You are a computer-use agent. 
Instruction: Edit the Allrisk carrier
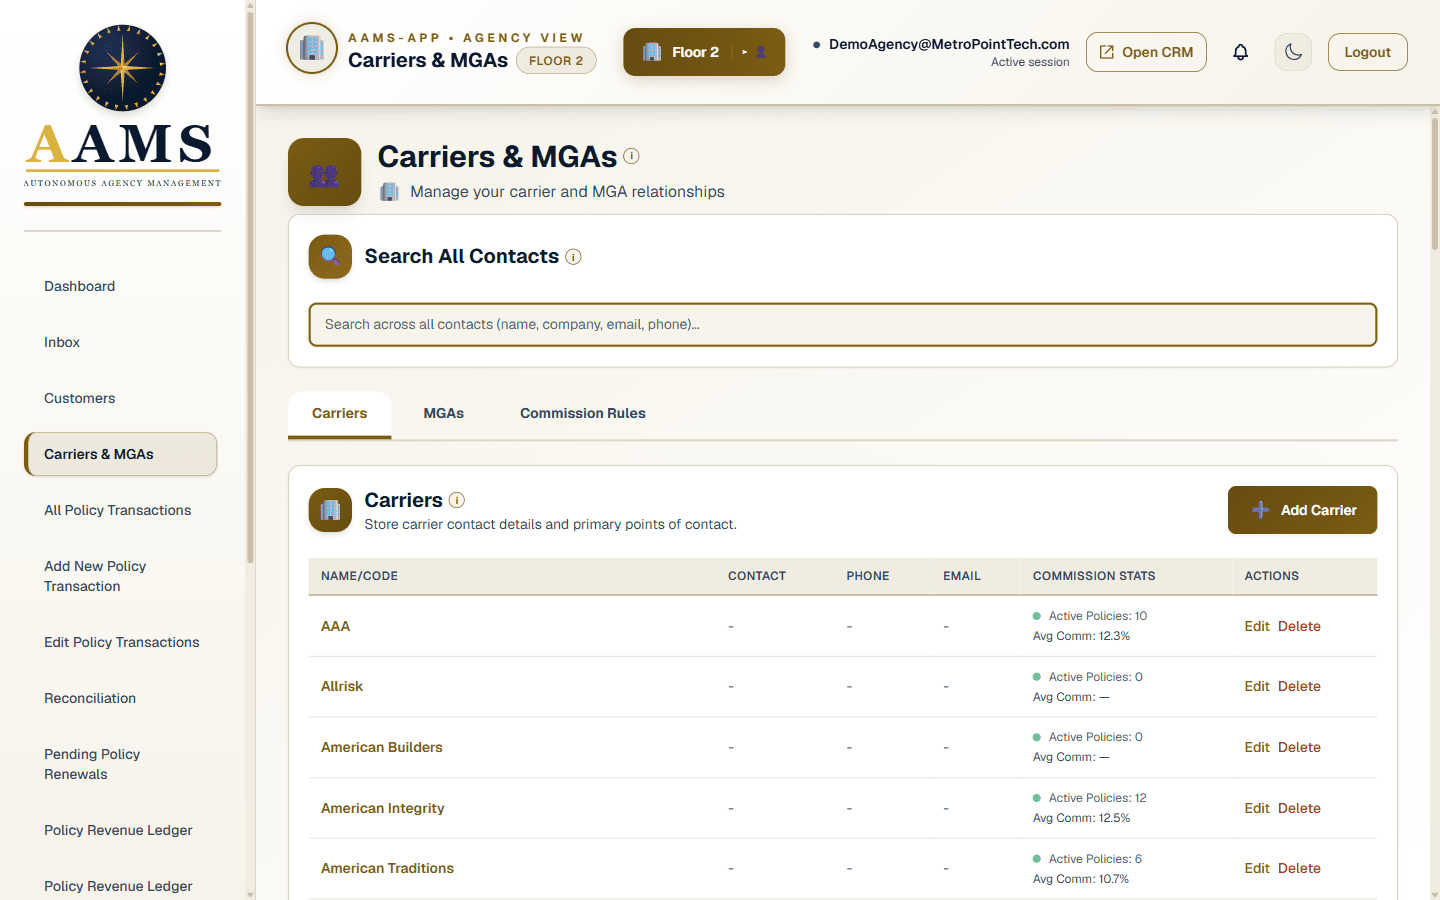pyautogui.click(x=1256, y=687)
